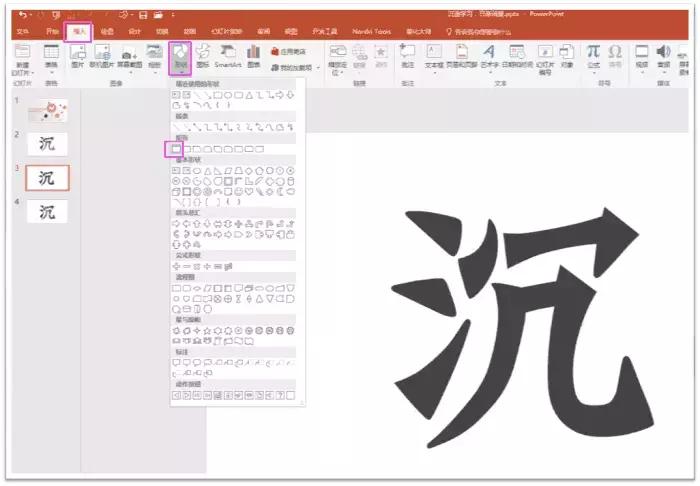Screen dimensions: 700x486
Task: Pick the Oval shape in Basic Shapes
Action: coord(197,170)
